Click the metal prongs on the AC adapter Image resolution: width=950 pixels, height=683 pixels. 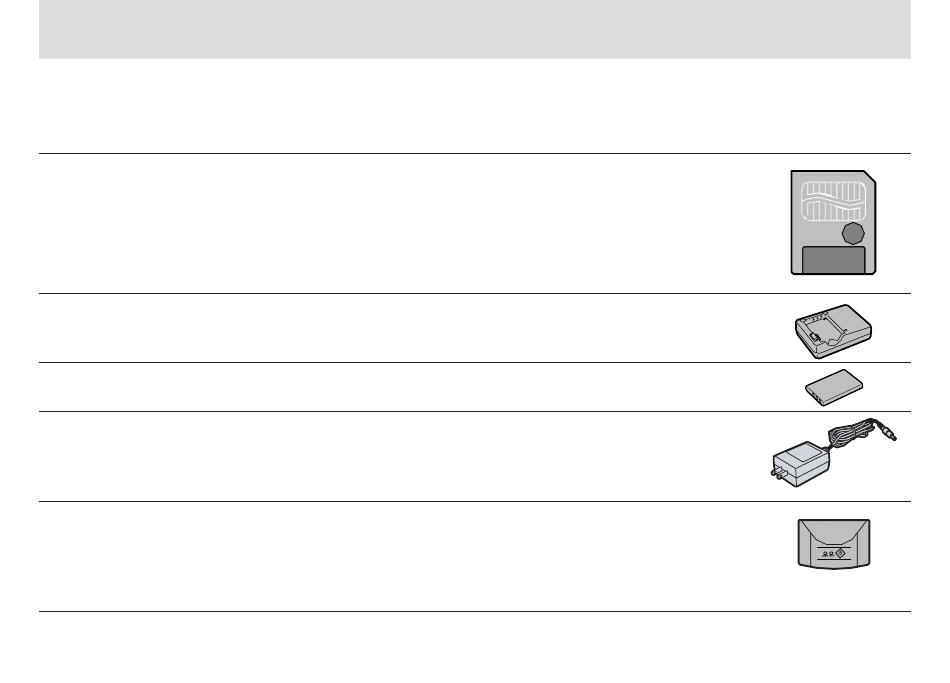pos(779,473)
